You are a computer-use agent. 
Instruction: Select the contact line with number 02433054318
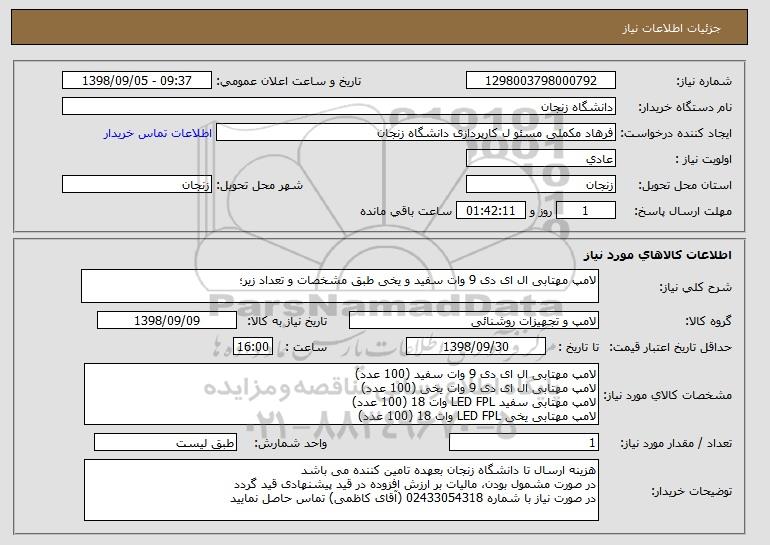pyautogui.click(x=413, y=498)
